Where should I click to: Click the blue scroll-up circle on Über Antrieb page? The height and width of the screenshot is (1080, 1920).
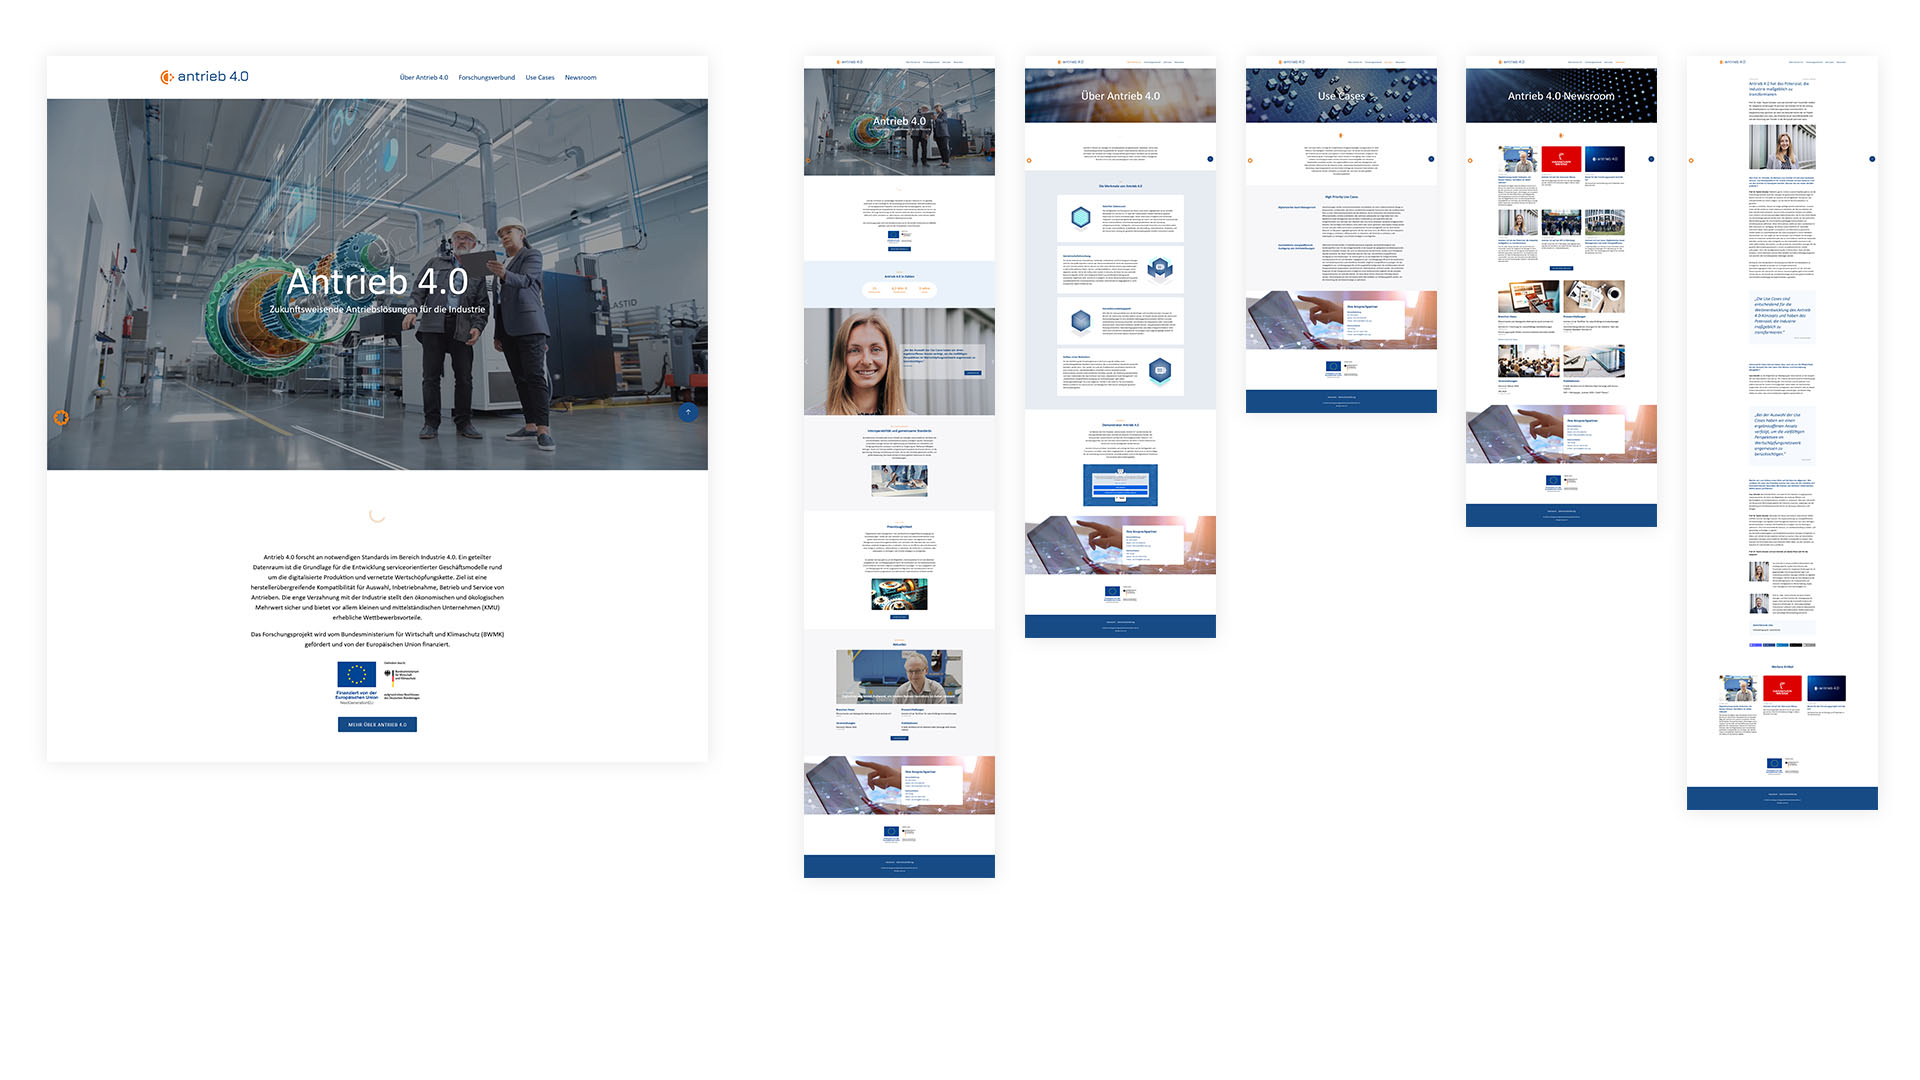pyautogui.click(x=1210, y=159)
